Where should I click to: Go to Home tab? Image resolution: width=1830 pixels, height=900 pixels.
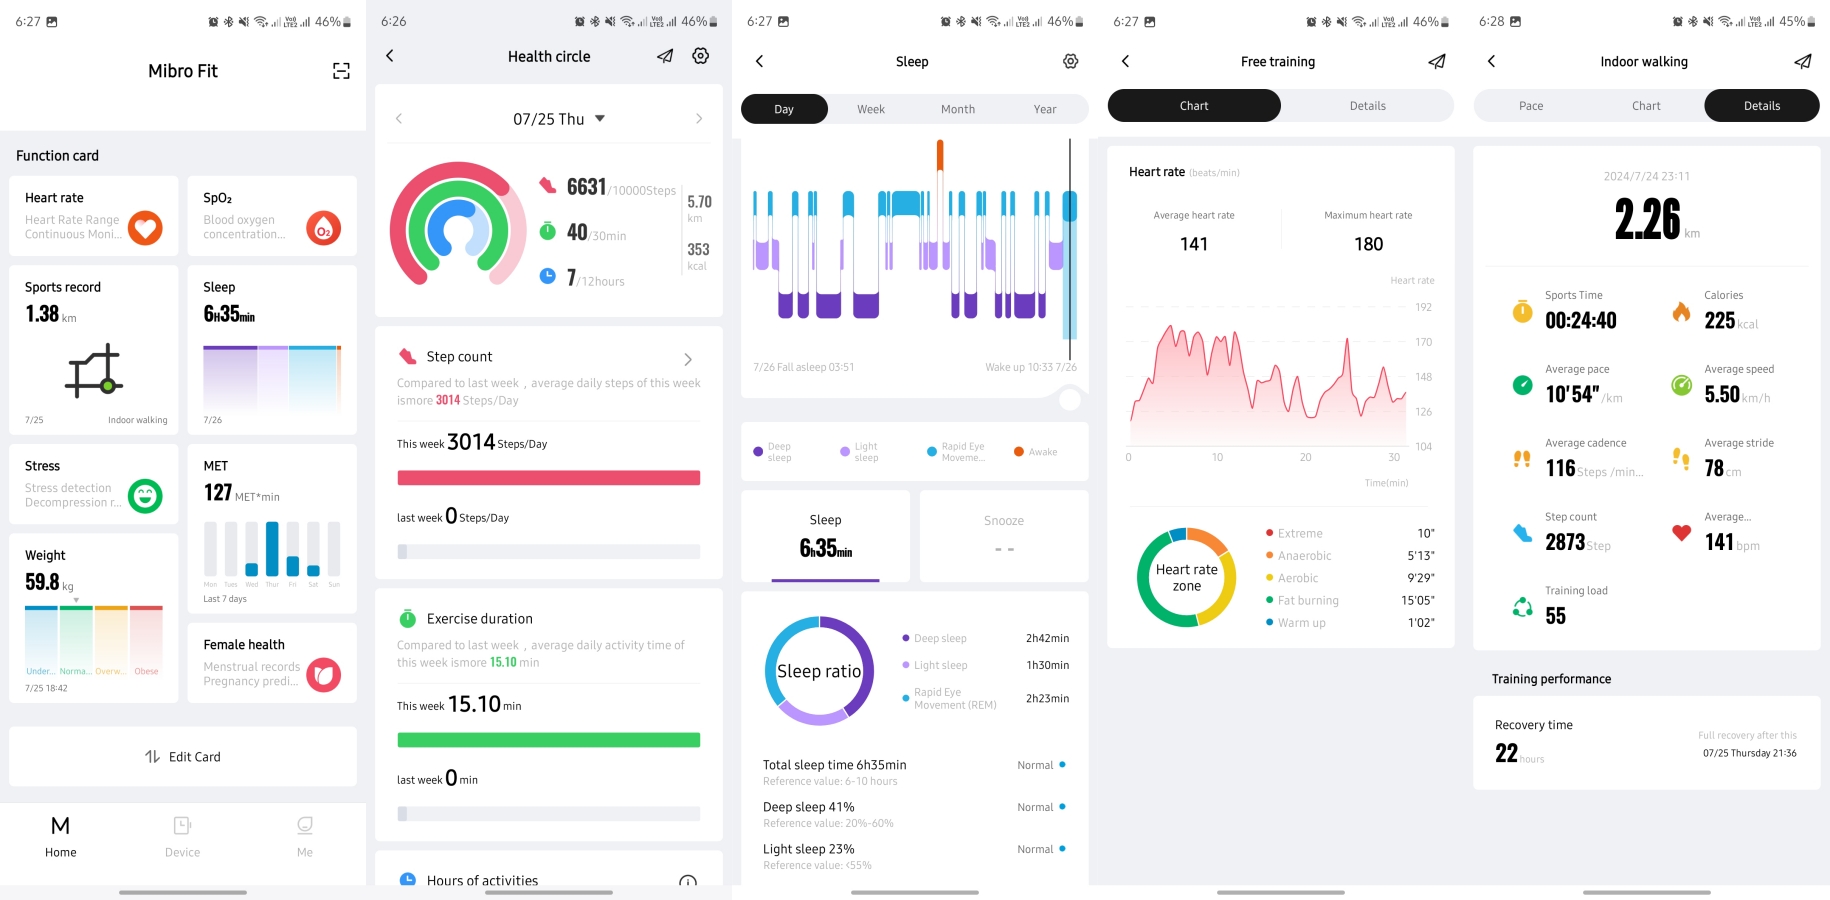point(60,836)
